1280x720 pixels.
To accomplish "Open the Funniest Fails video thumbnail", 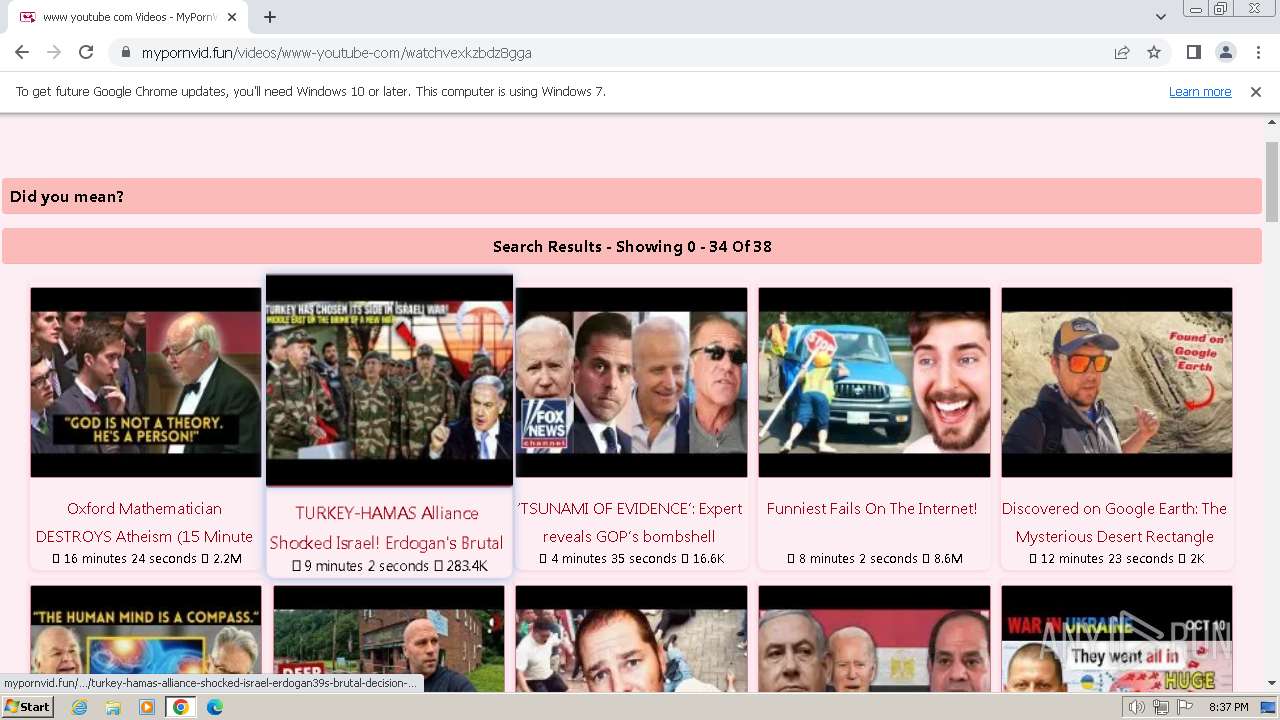I will click(x=874, y=382).
